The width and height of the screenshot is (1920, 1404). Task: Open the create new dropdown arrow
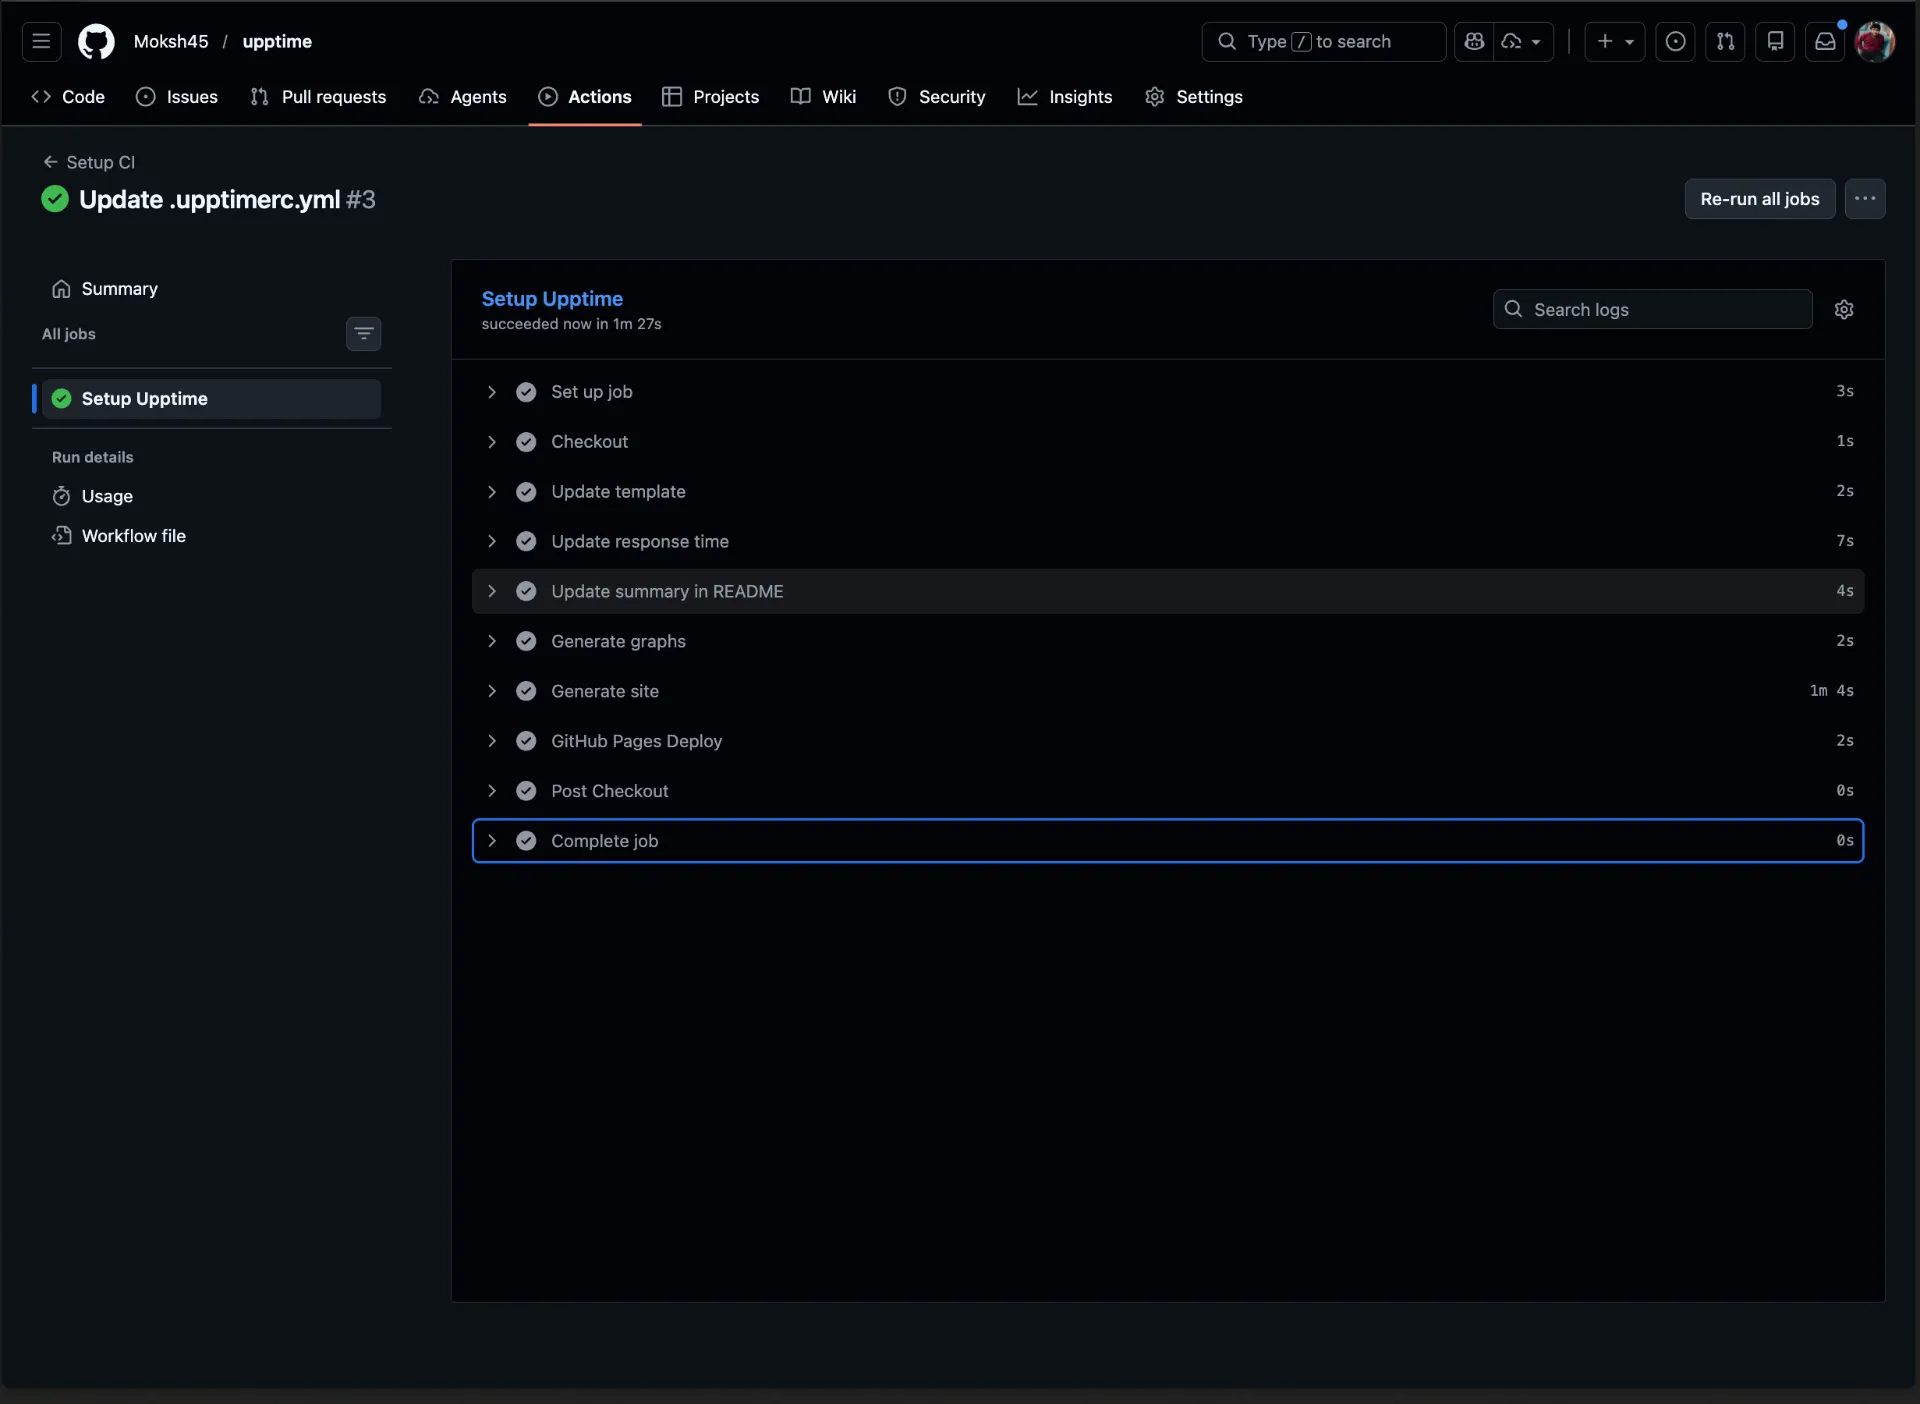[1630, 41]
